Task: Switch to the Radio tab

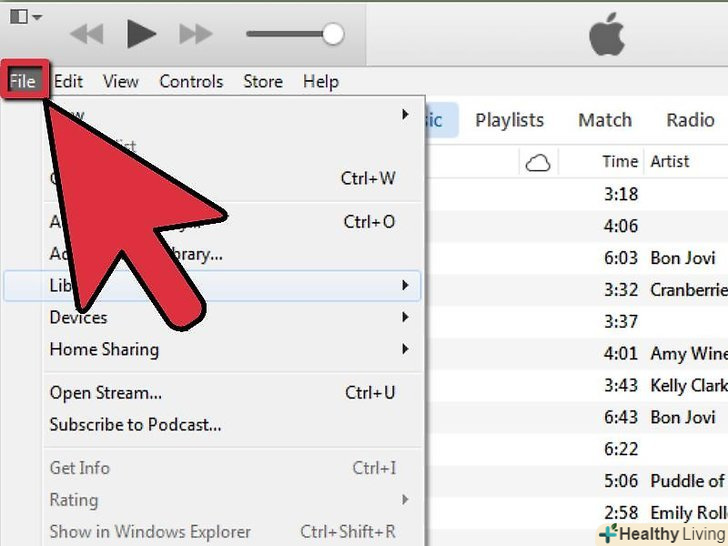Action: click(x=690, y=120)
